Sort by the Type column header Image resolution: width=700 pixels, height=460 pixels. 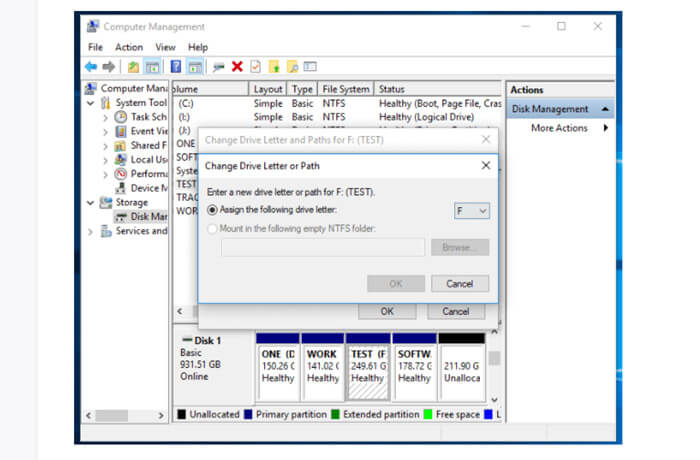pos(302,89)
